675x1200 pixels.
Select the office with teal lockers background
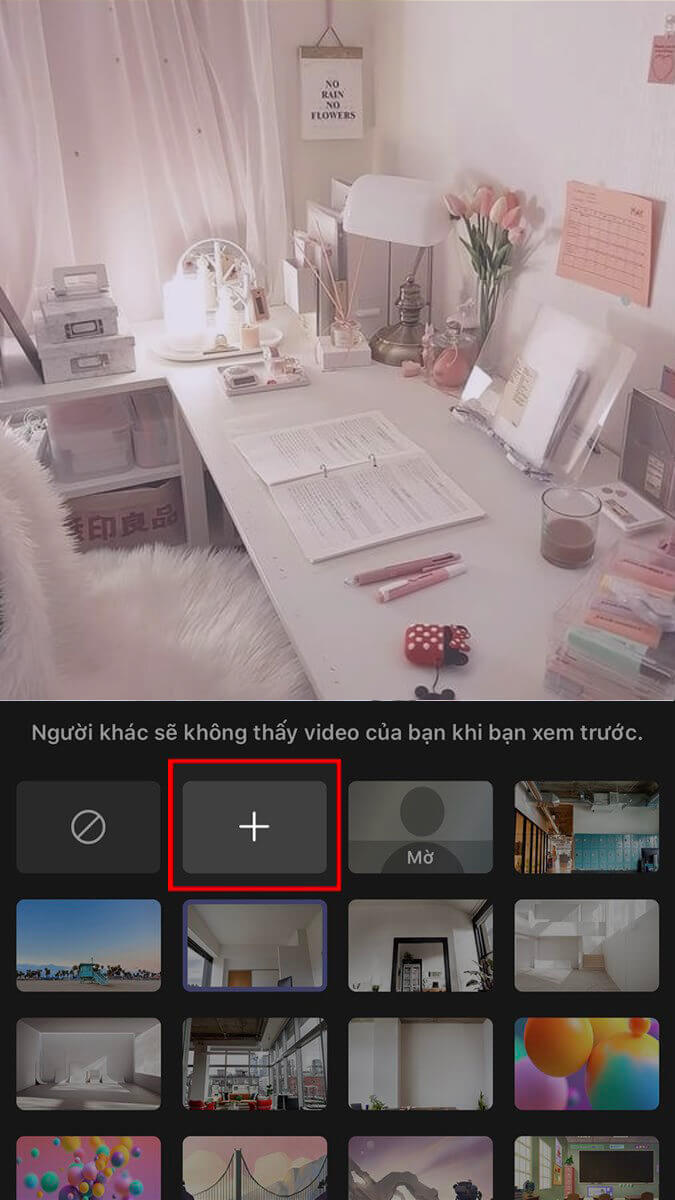586,827
